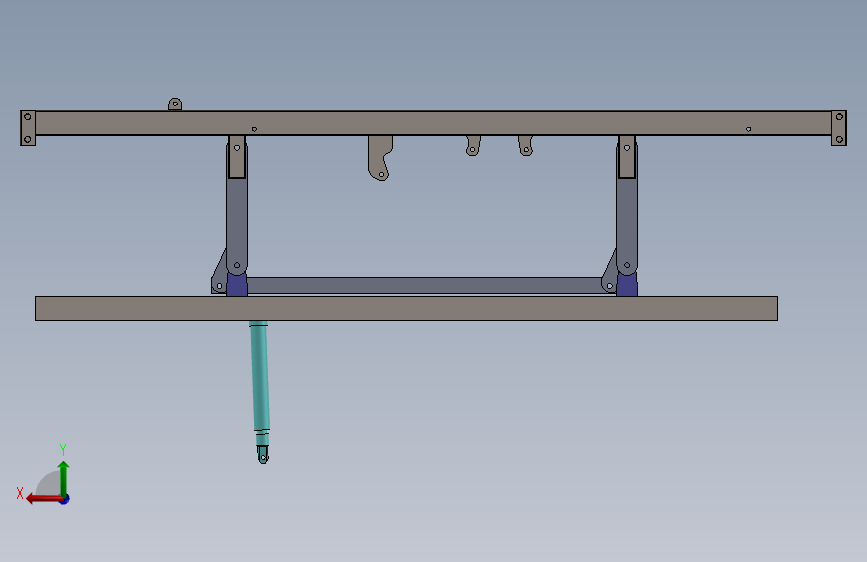Image resolution: width=867 pixels, height=562 pixels.
Task: Pick the left vertical gray link arm
Action: click(x=237, y=221)
